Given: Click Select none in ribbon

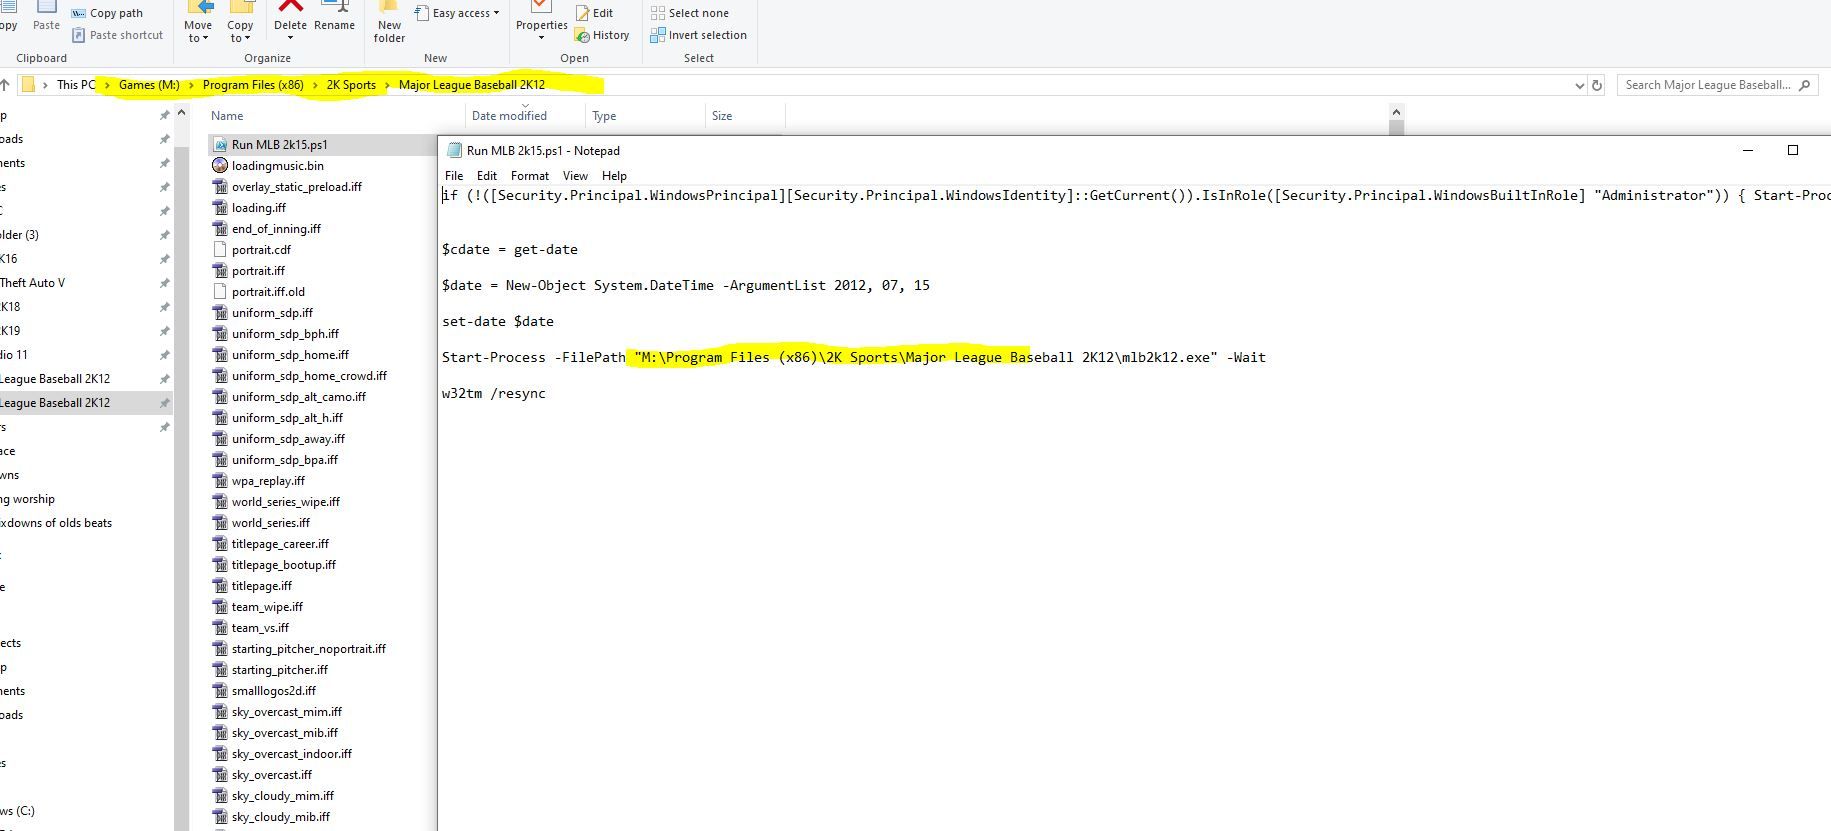Looking at the screenshot, I should [690, 13].
